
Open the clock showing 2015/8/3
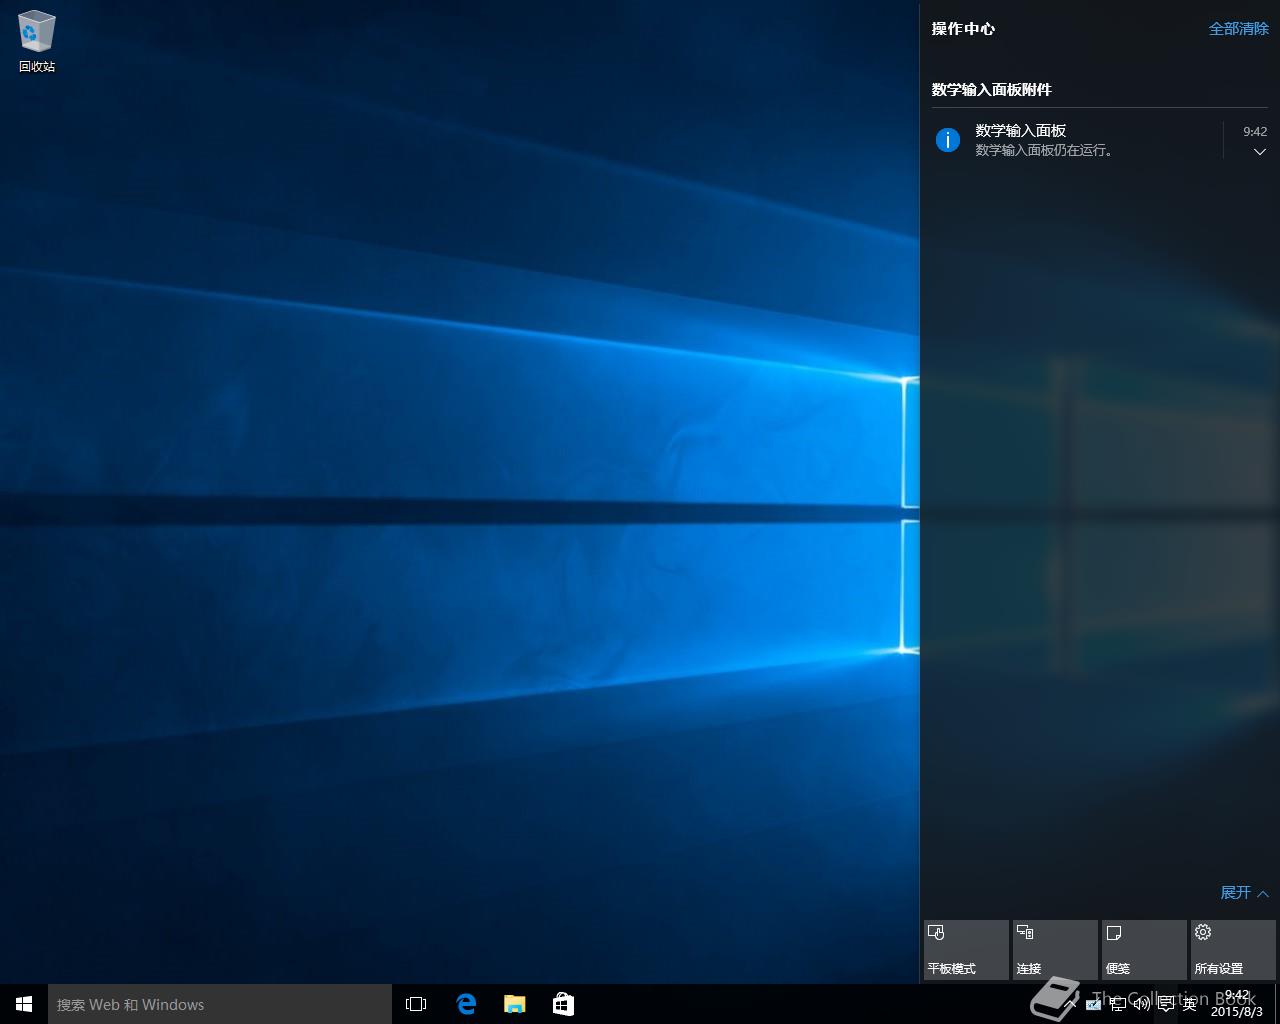(1237, 1004)
